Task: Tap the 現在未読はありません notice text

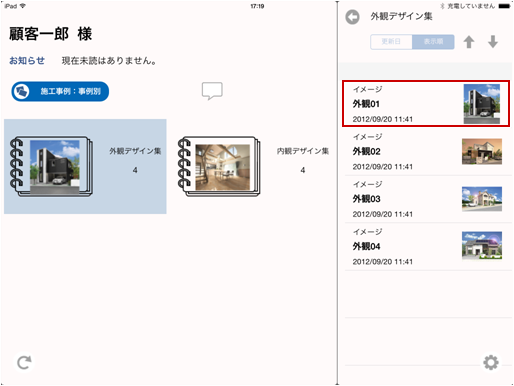Action: (109, 61)
